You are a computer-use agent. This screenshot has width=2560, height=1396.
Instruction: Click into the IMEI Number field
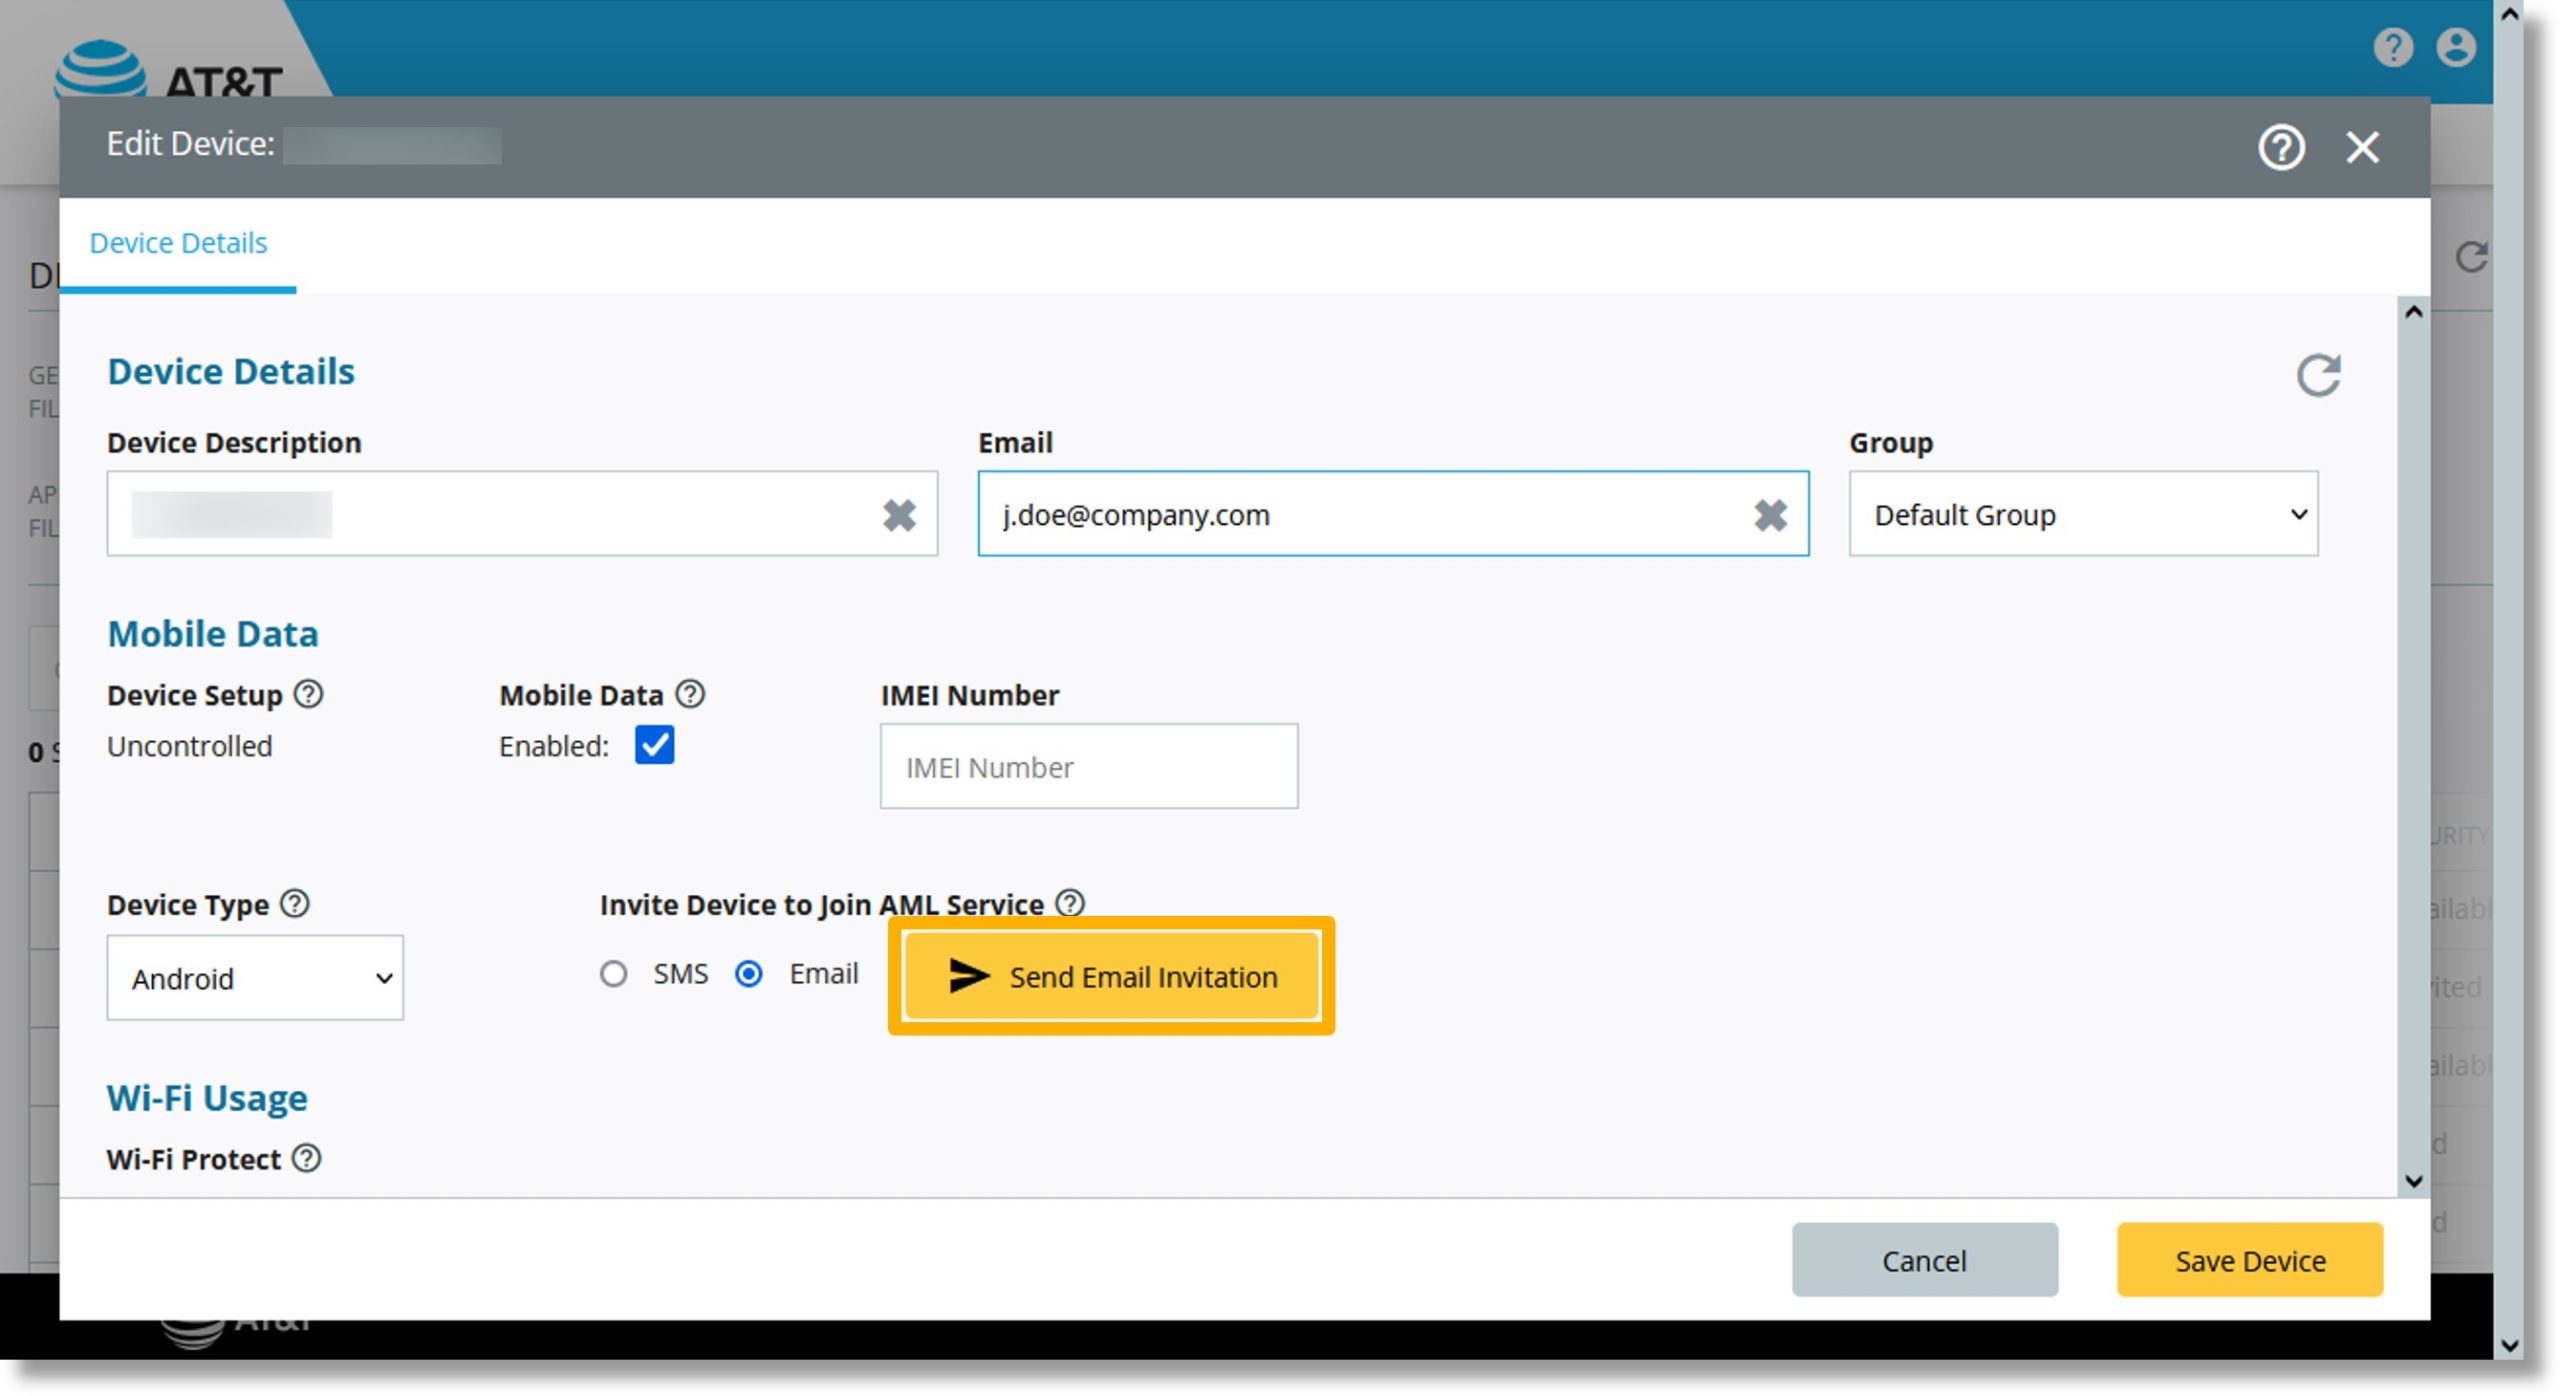[x=1089, y=767]
